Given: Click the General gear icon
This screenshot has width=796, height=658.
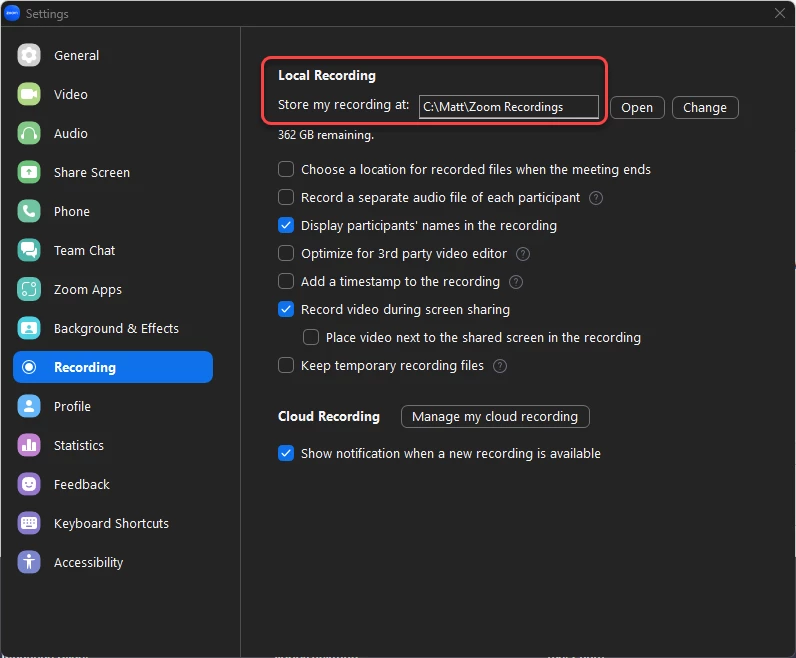Looking at the screenshot, I should tap(29, 55).
